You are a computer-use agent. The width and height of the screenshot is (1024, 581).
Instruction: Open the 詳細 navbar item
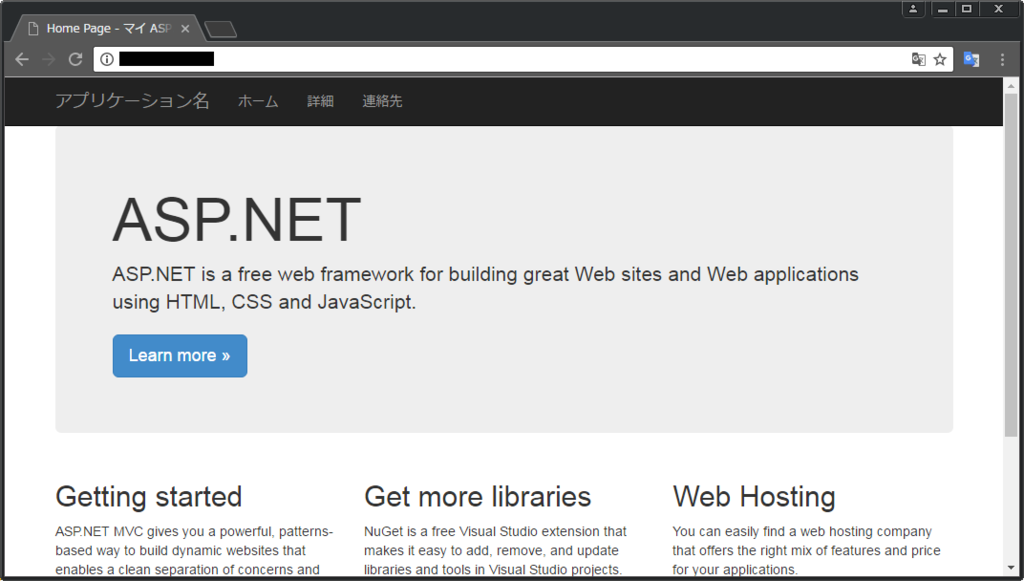320,101
